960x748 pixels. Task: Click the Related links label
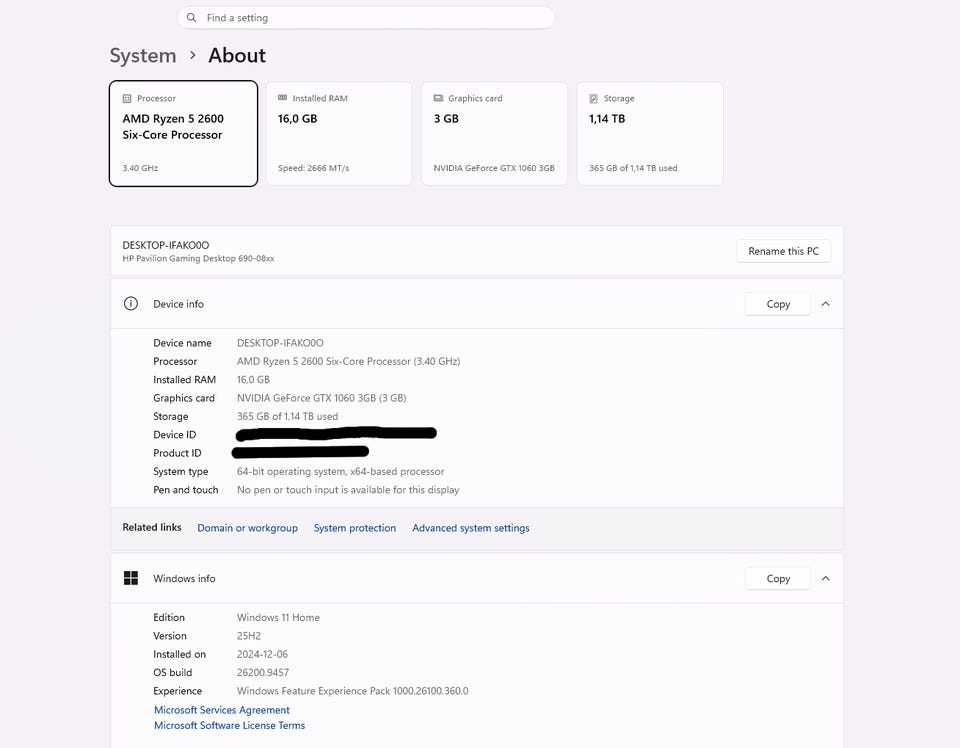click(152, 527)
